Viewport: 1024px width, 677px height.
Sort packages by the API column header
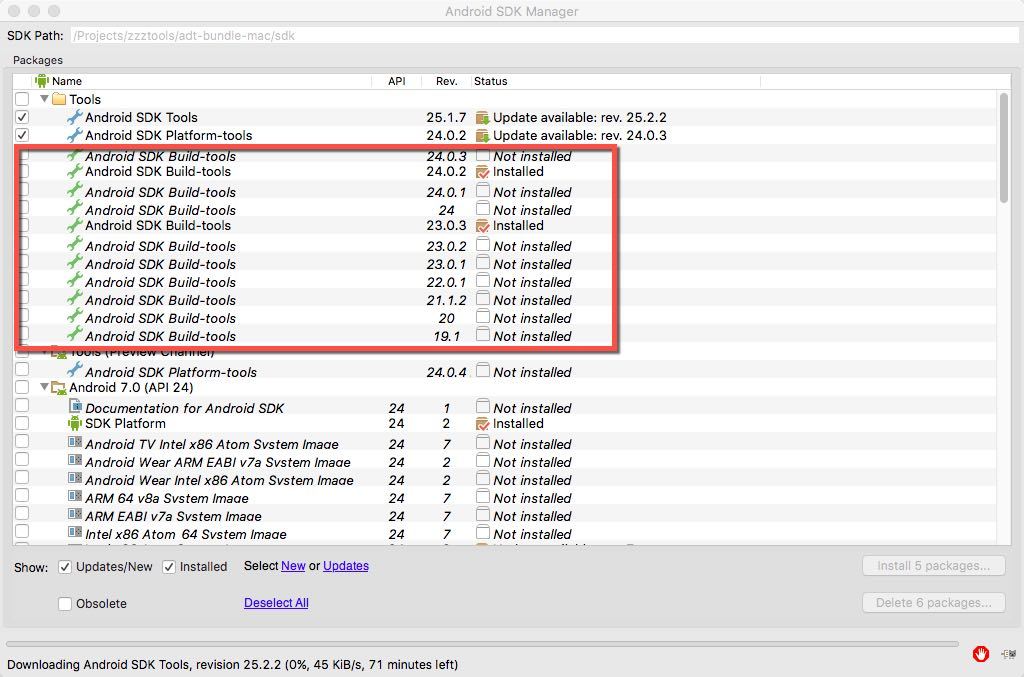coord(396,81)
